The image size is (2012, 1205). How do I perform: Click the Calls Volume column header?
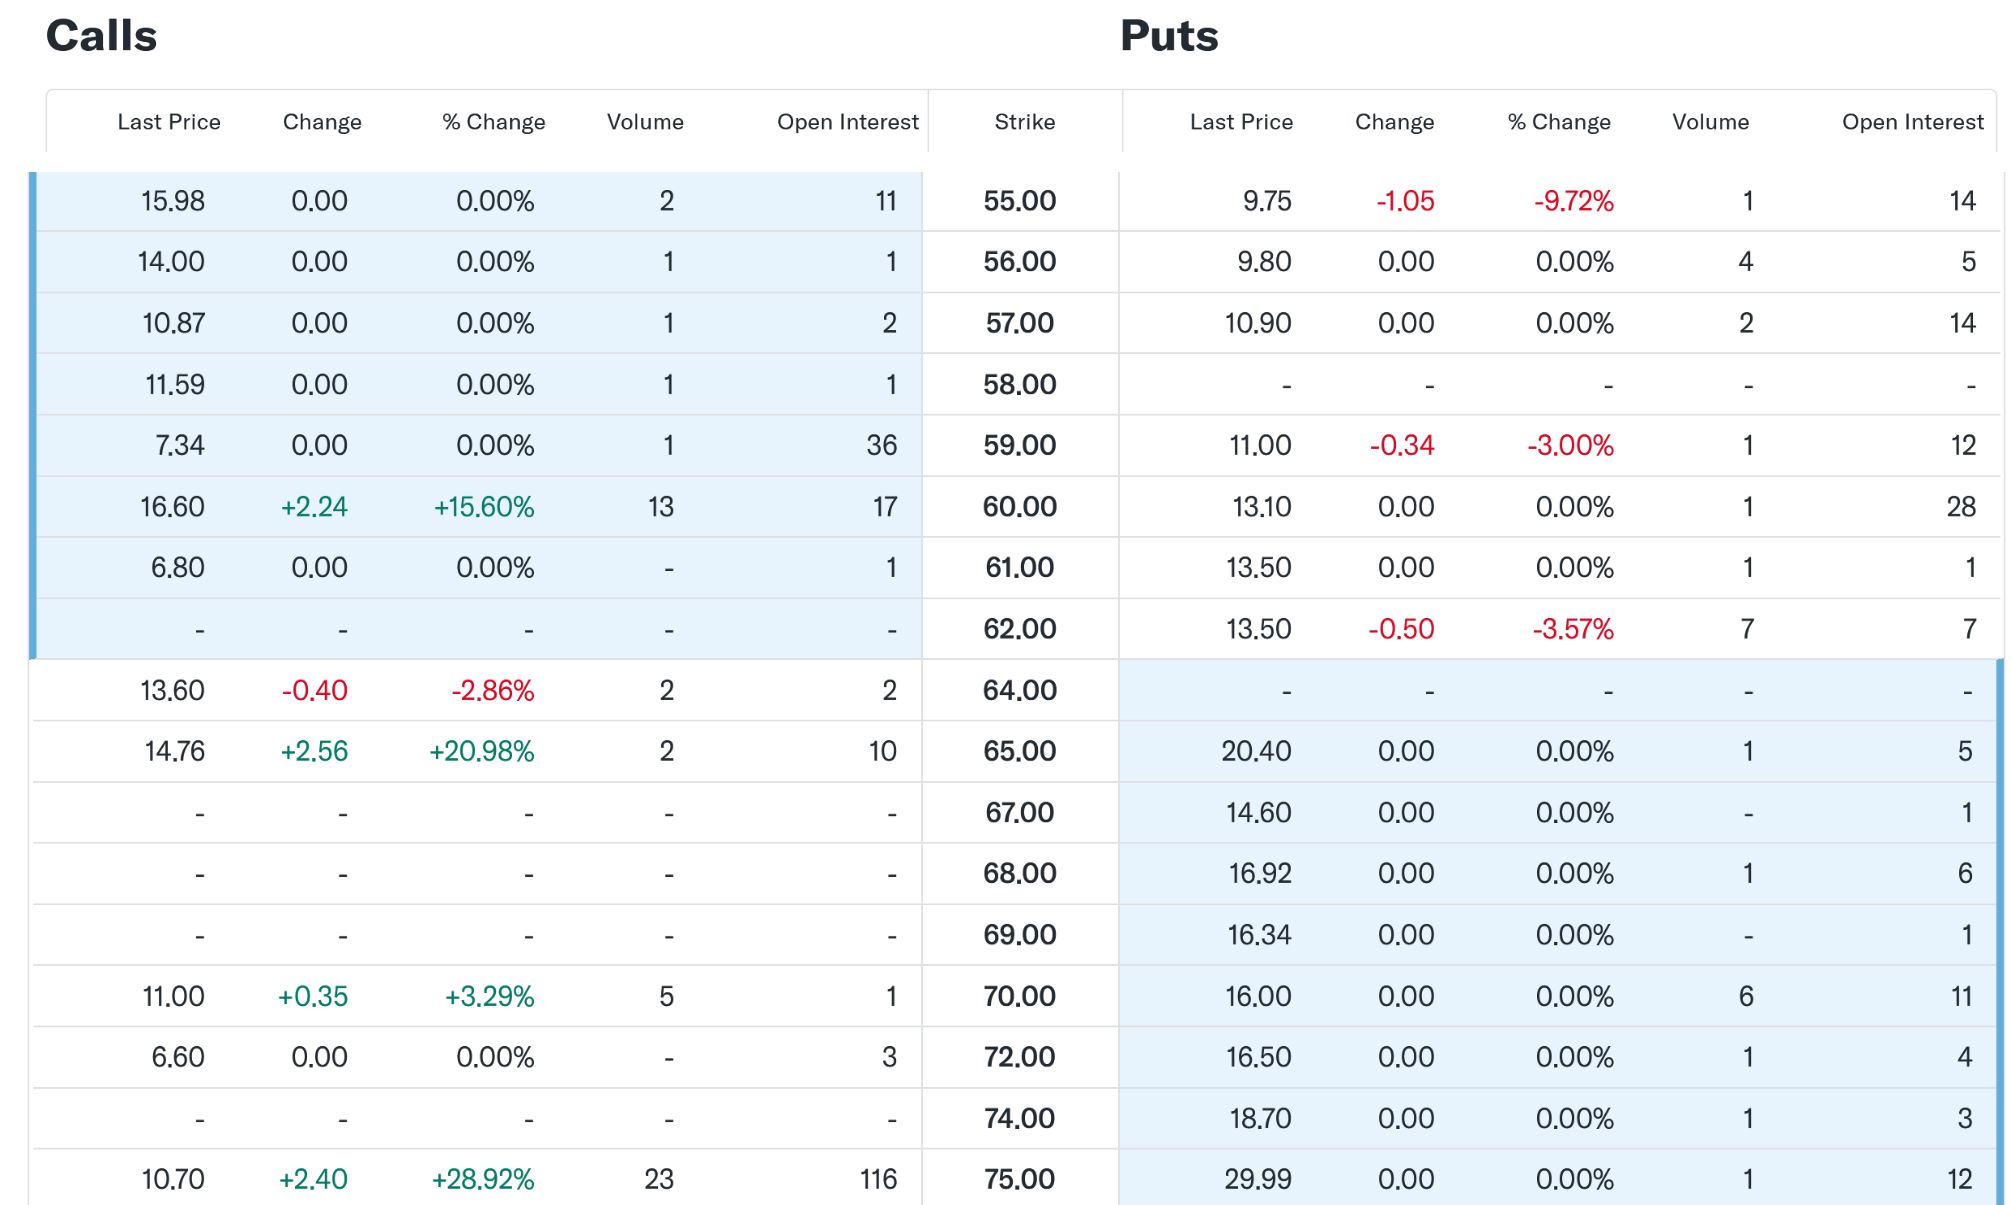pyautogui.click(x=645, y=122)
